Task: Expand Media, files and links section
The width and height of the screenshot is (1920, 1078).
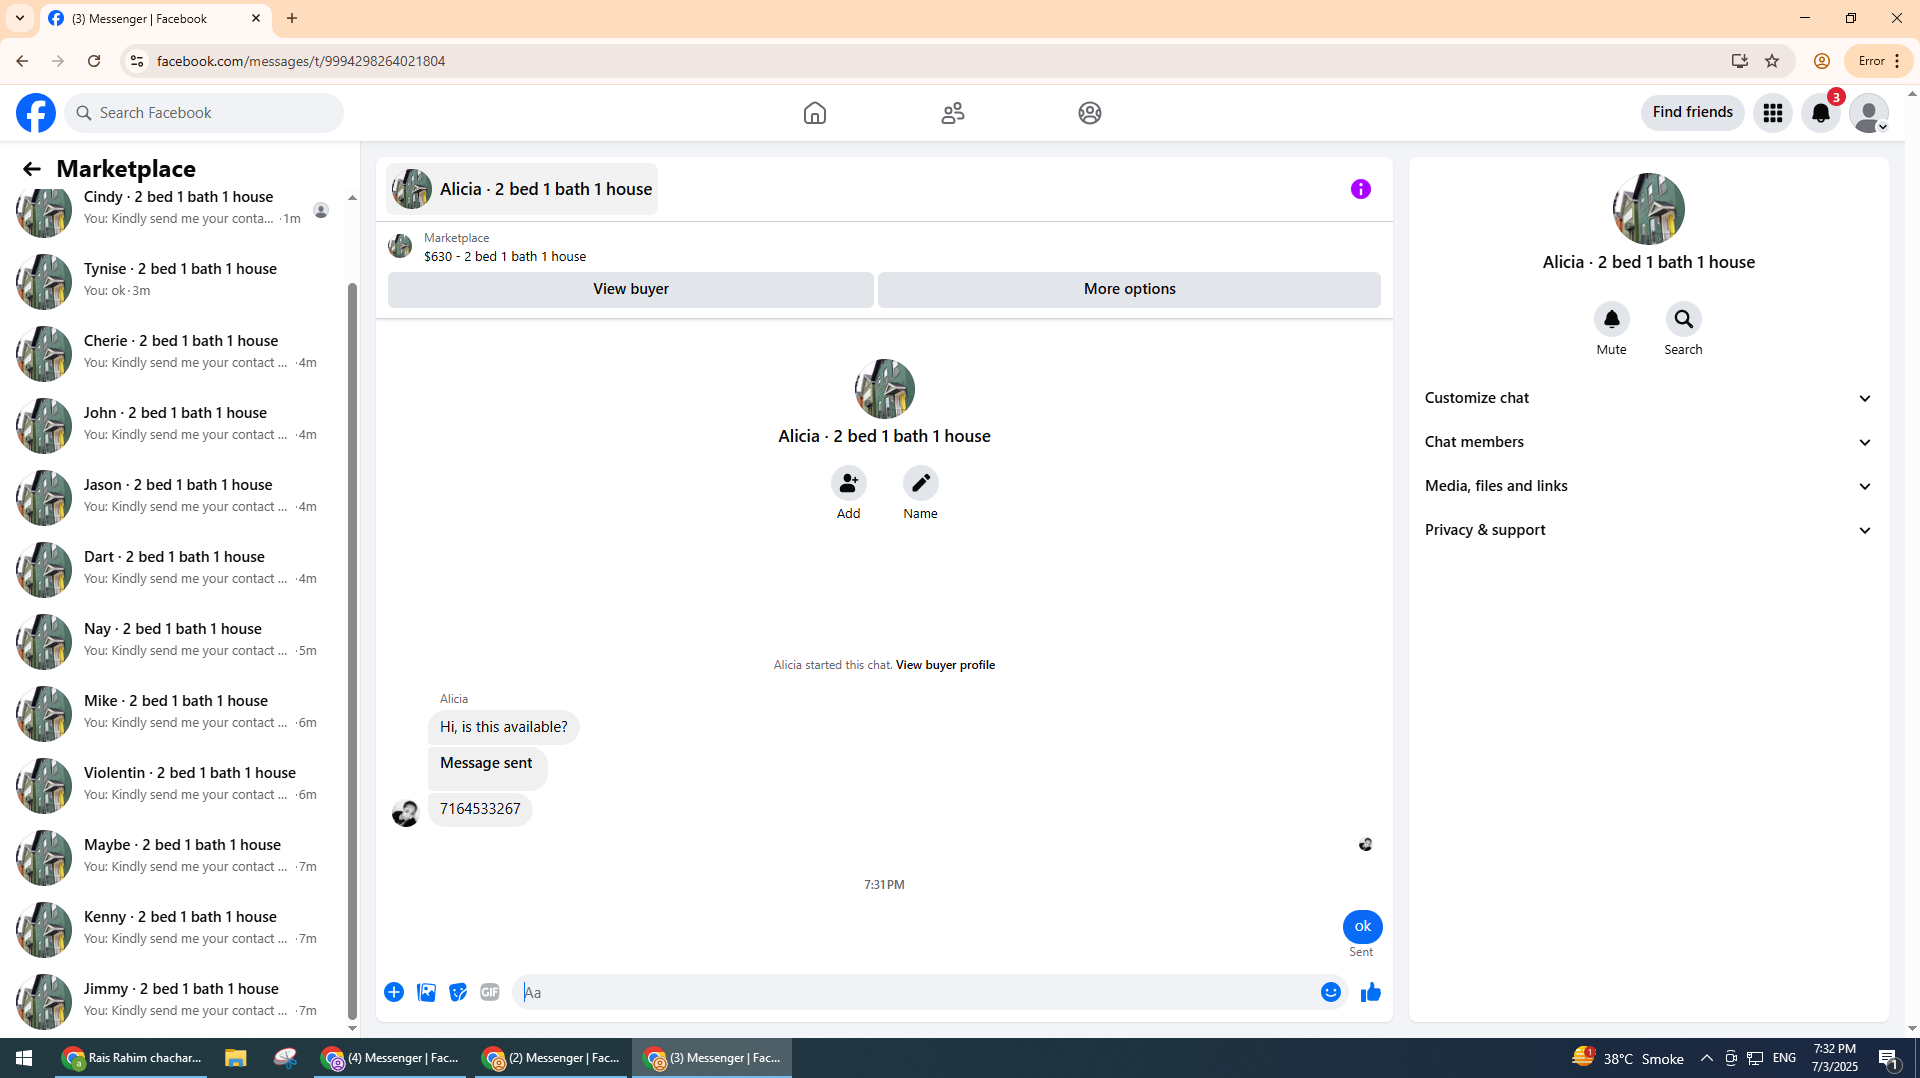Action: pos(1648,486)
